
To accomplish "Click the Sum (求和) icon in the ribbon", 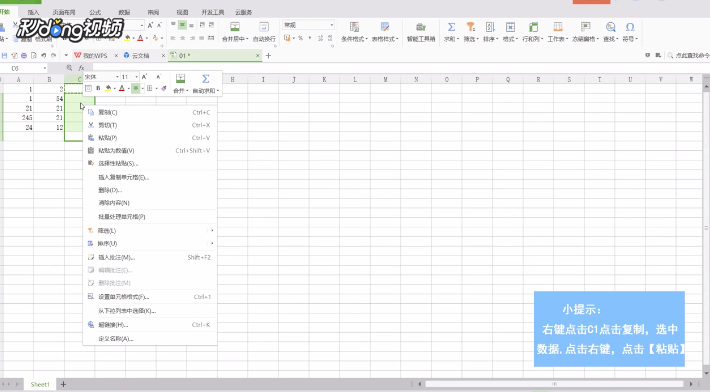I will pyautogui.click(x=451, y=27).
